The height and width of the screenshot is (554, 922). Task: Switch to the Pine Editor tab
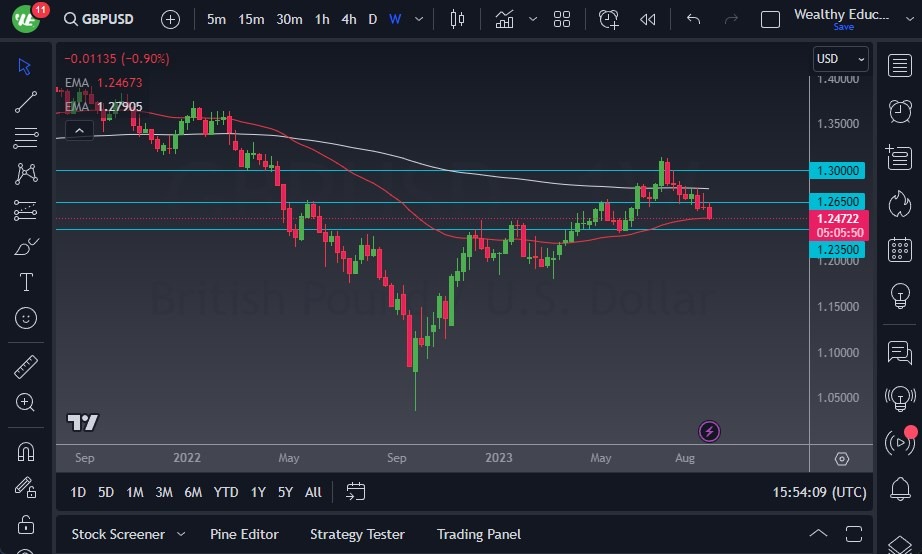(x=244, y=534)
